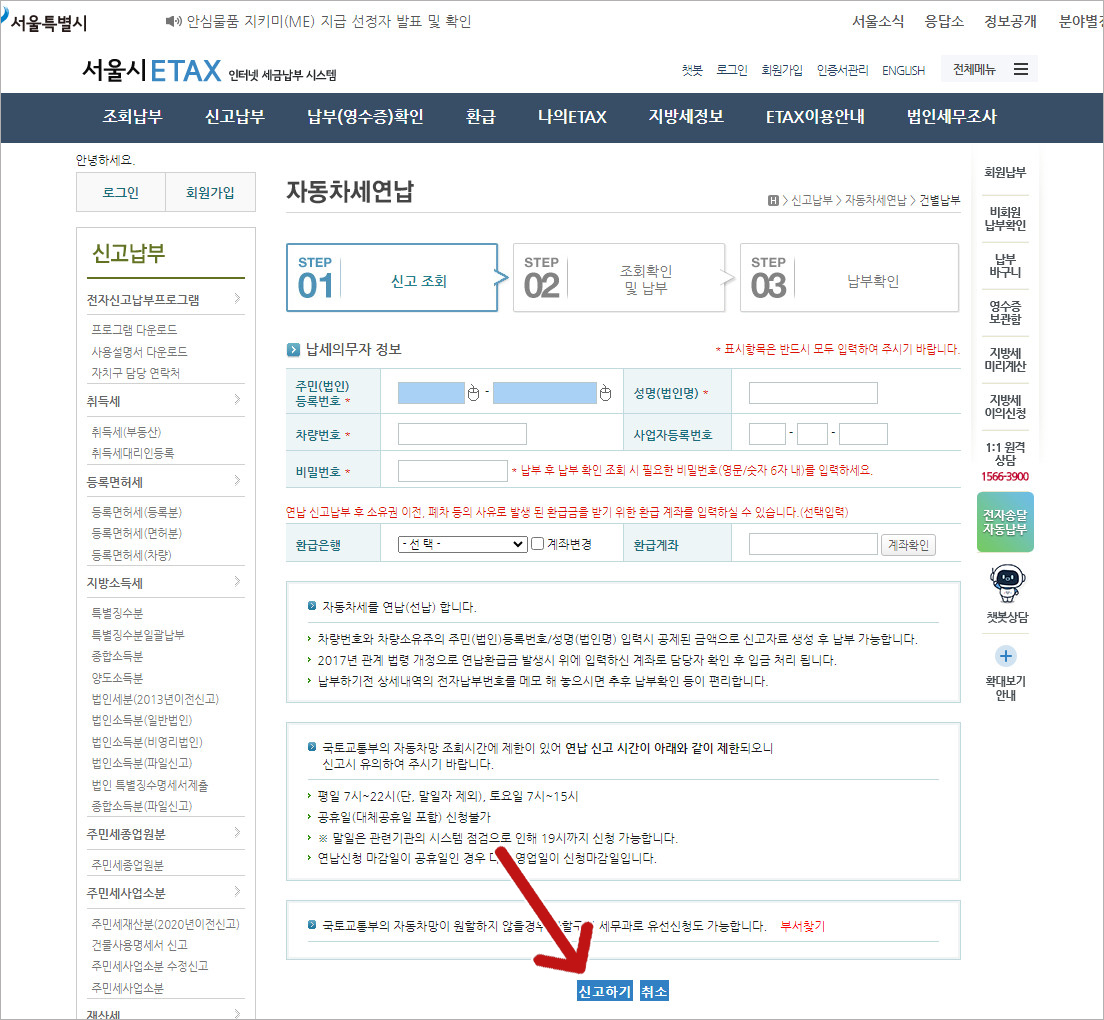Open the 챗봇상담 robot icon
Viewport: 1104px width, 1020px height.
pos(1006,583)
